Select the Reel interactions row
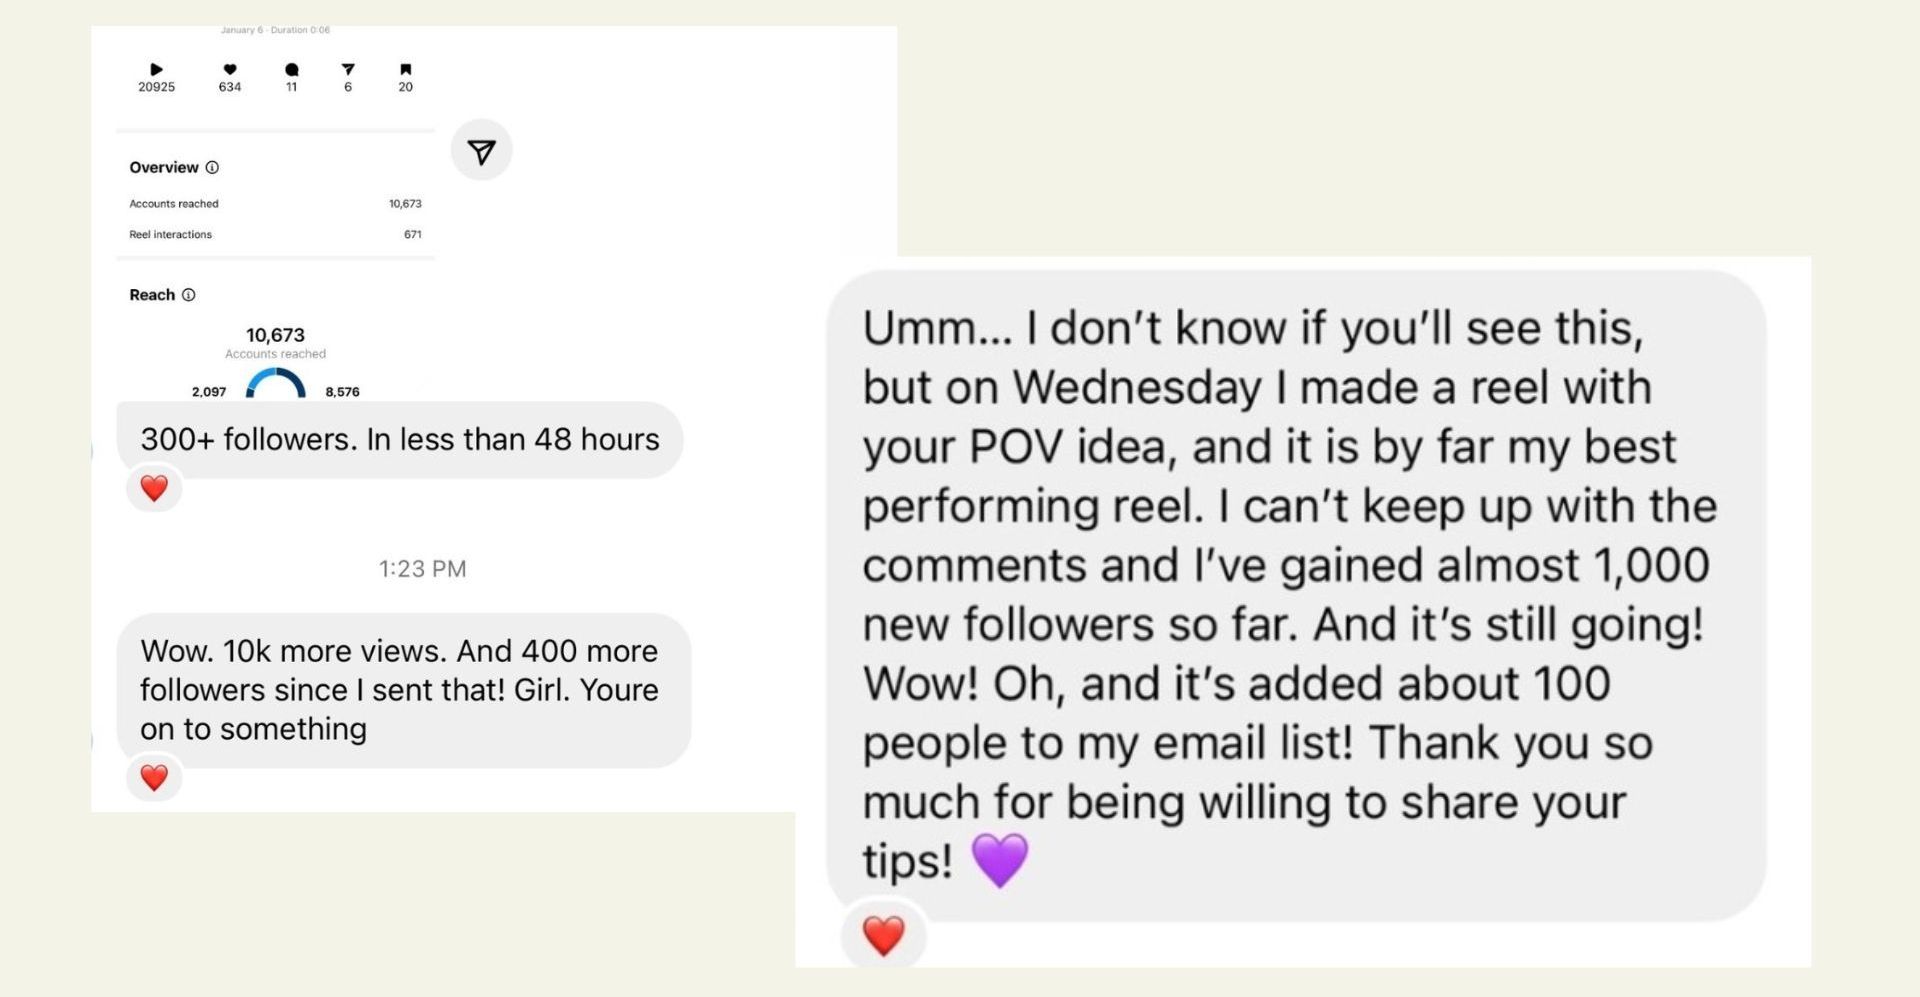This screenshot has height=997, width=1920. pyautogui.click(x=275, y=235)
